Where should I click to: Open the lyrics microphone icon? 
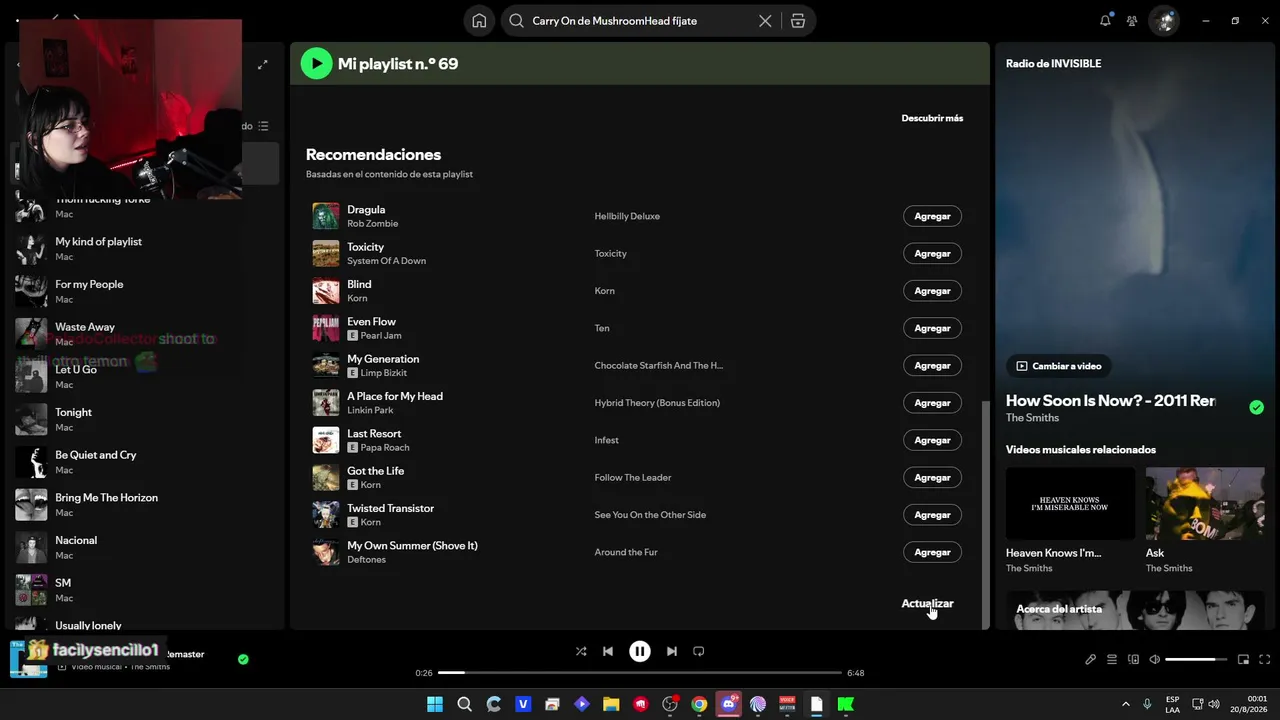pyautogui.click(x=1091, y=659)
